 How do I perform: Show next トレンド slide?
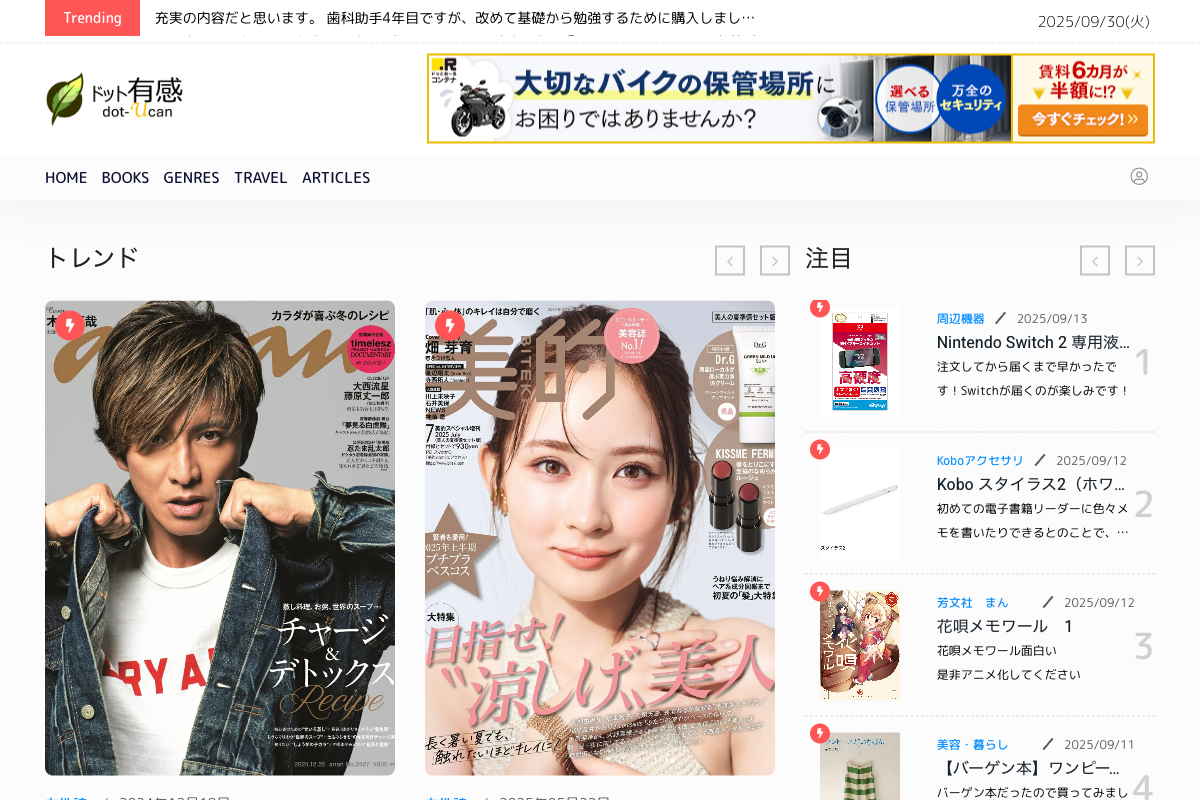pos(775,261)
